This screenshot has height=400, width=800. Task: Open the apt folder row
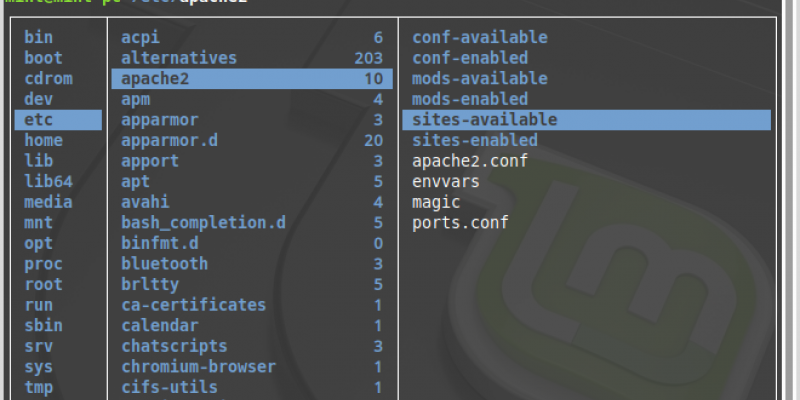click(x=252, y=181)
